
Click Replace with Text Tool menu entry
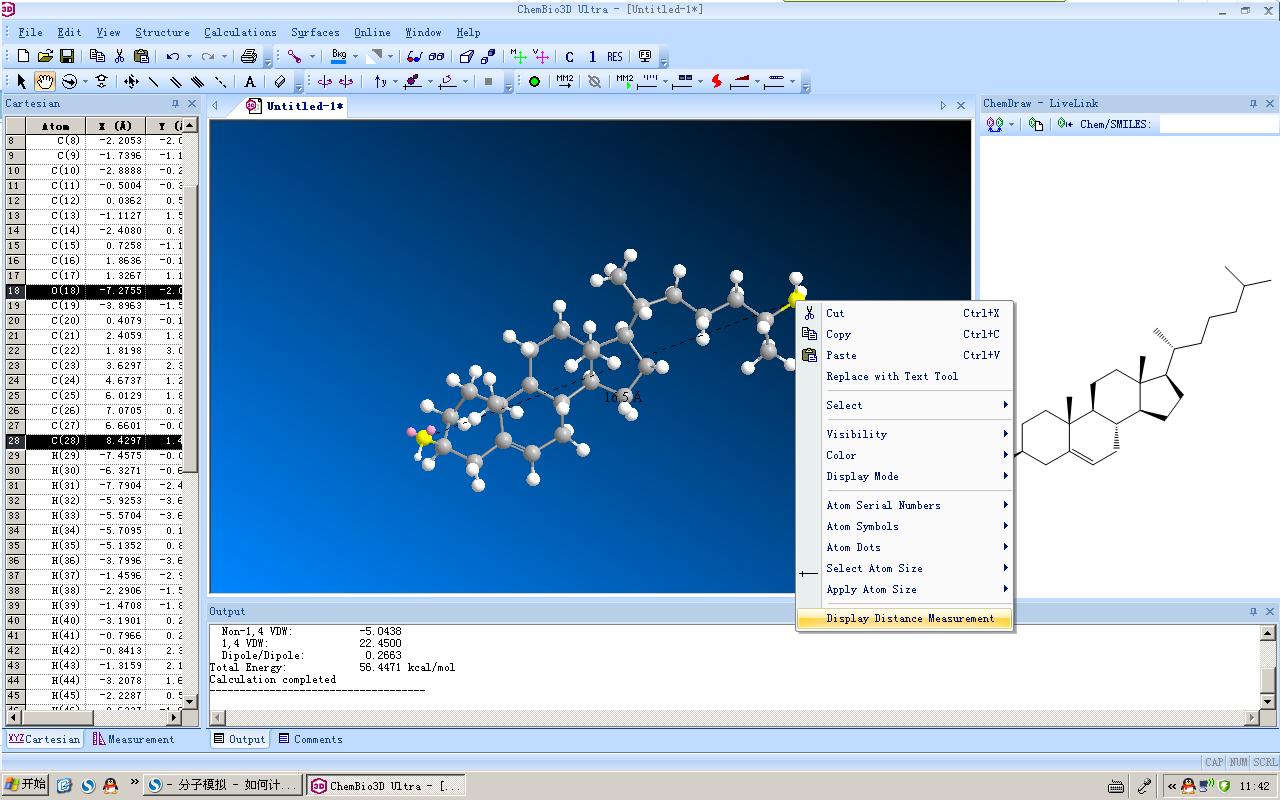coord(905,376)
